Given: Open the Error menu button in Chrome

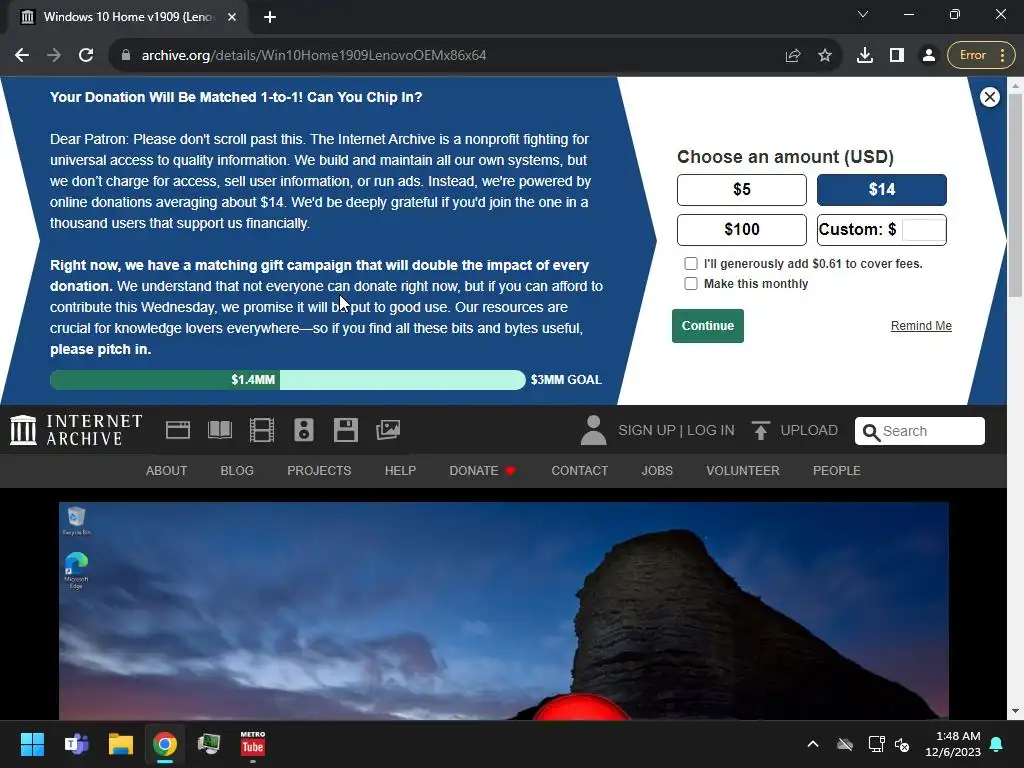Looking at the screenshot, I should [x=981, y=56].
